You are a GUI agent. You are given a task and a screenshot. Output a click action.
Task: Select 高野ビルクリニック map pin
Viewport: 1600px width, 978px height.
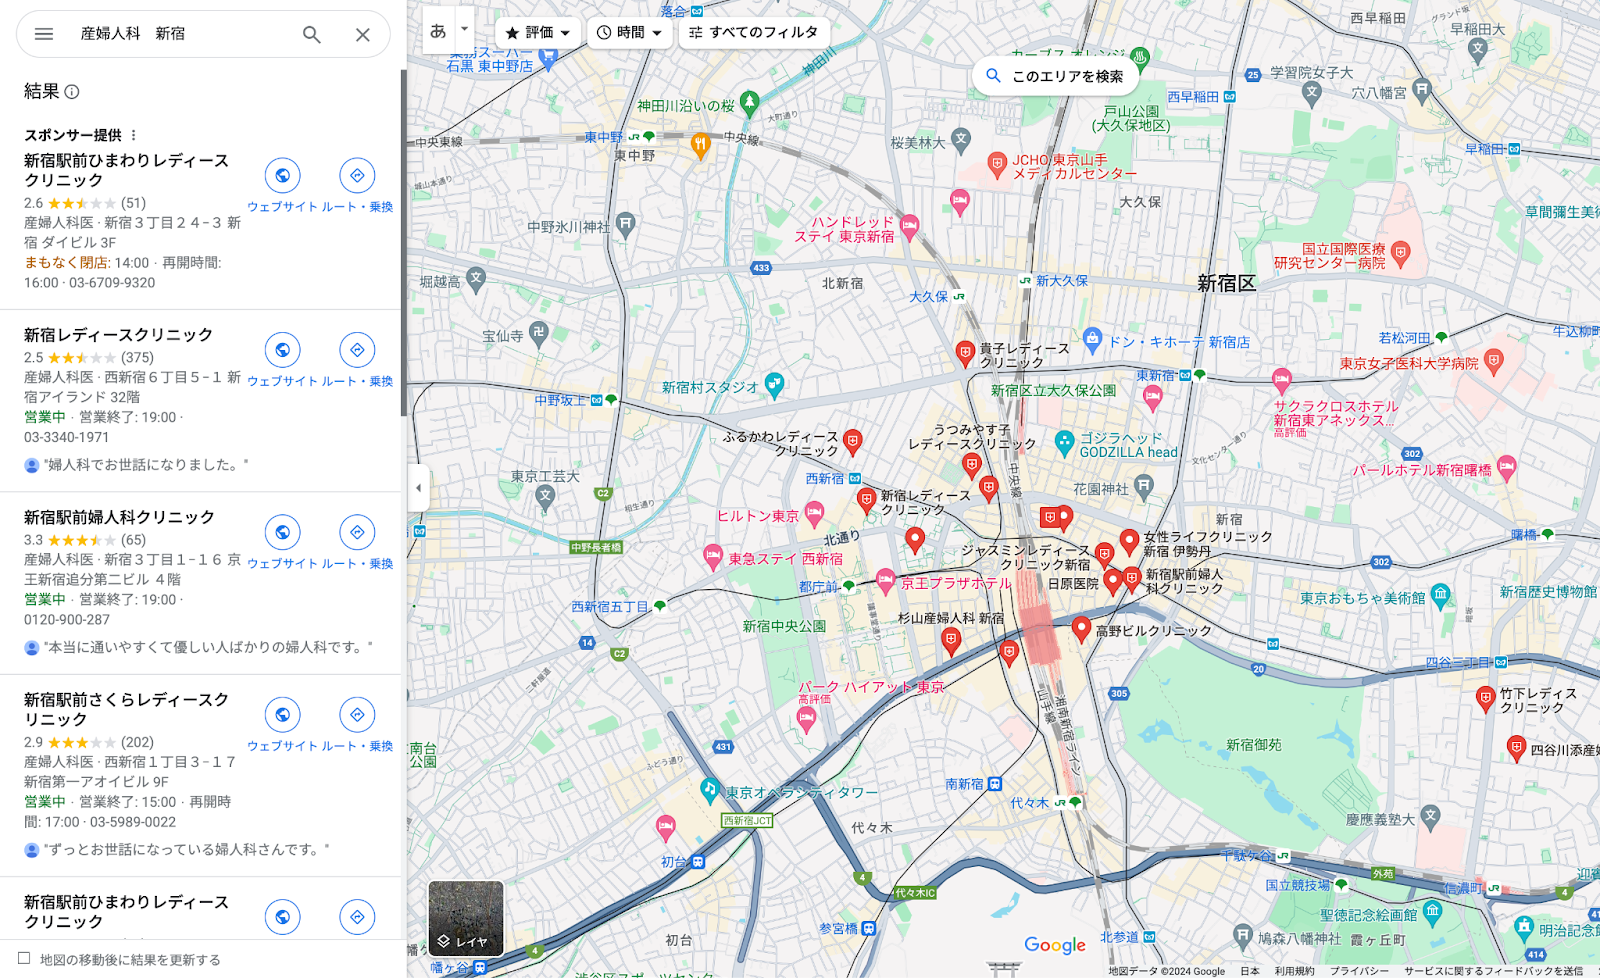(1081, 628)
